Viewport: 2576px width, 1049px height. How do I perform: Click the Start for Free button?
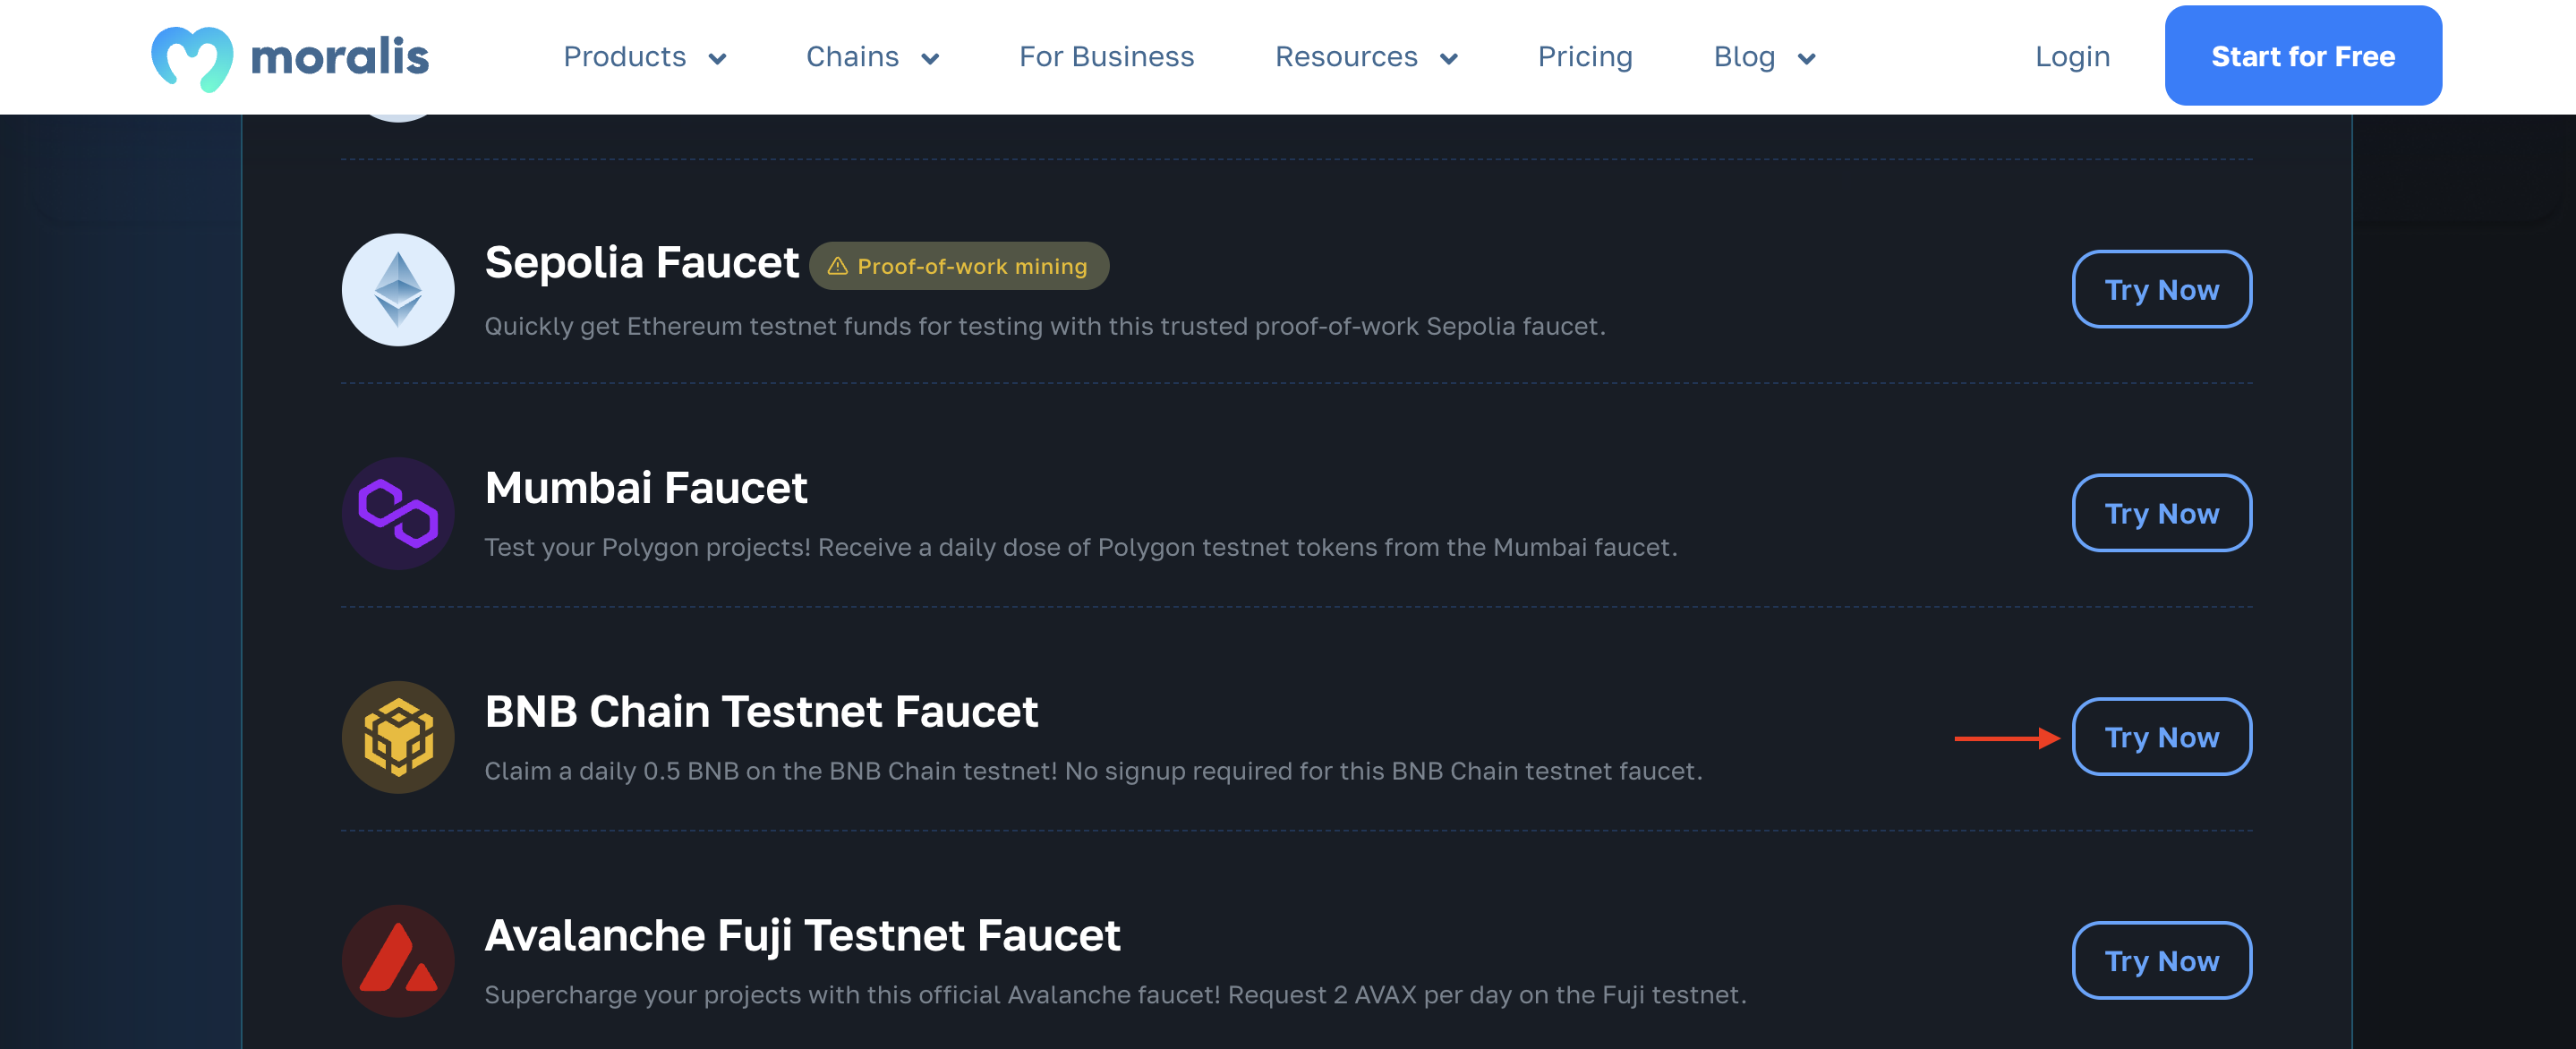click(2302, 56)
